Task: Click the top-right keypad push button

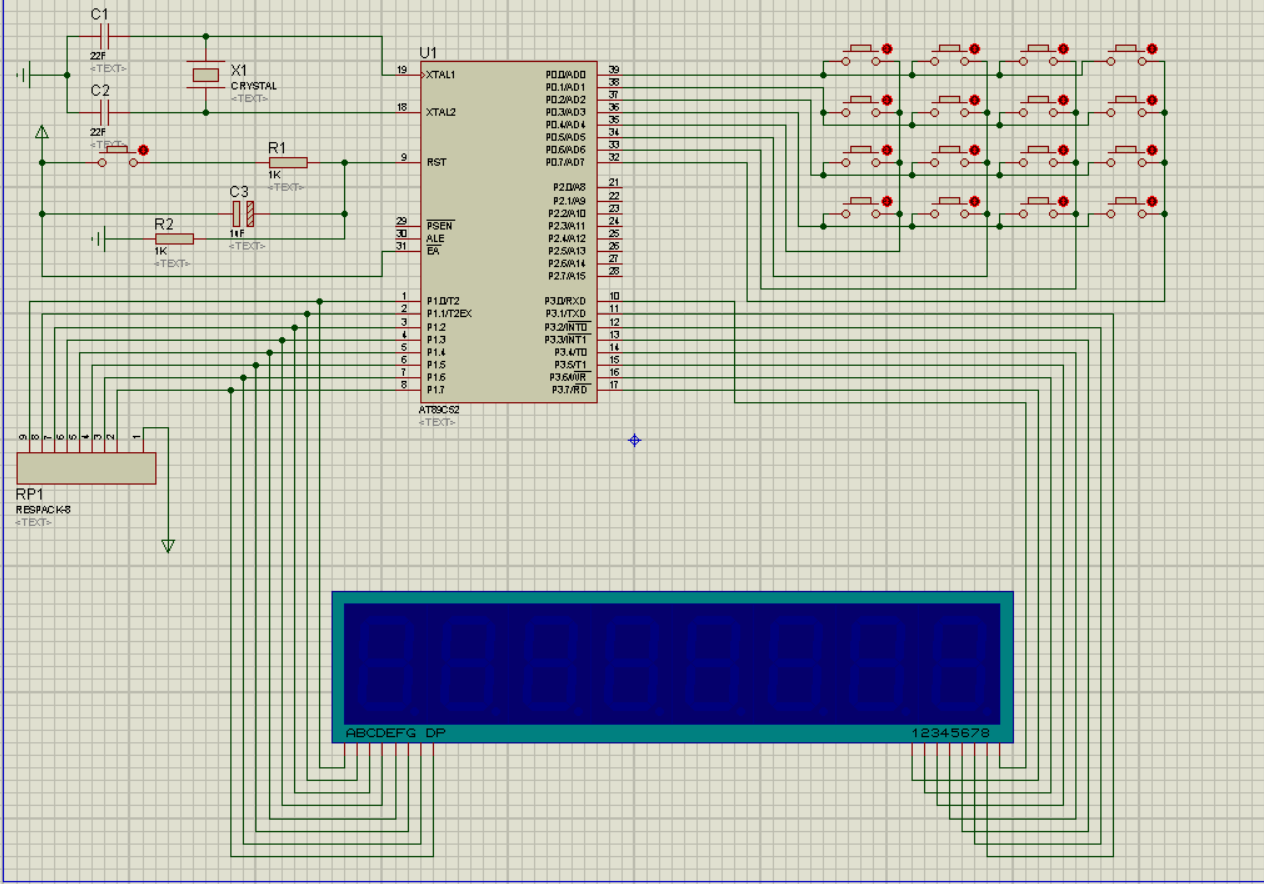Action: pos(1125,55)
